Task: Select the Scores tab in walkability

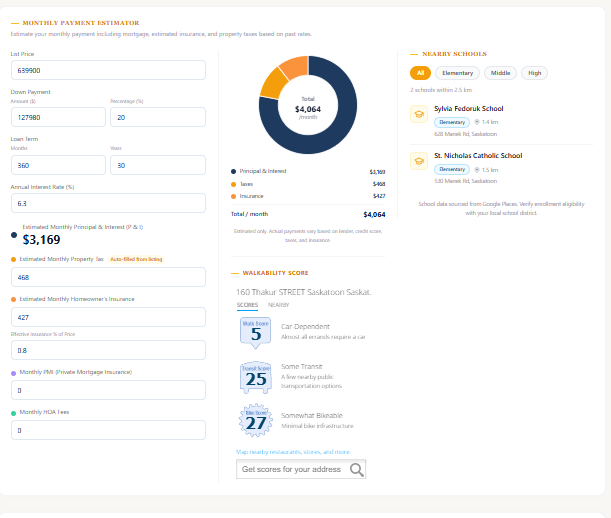Action: coord(247,305)
